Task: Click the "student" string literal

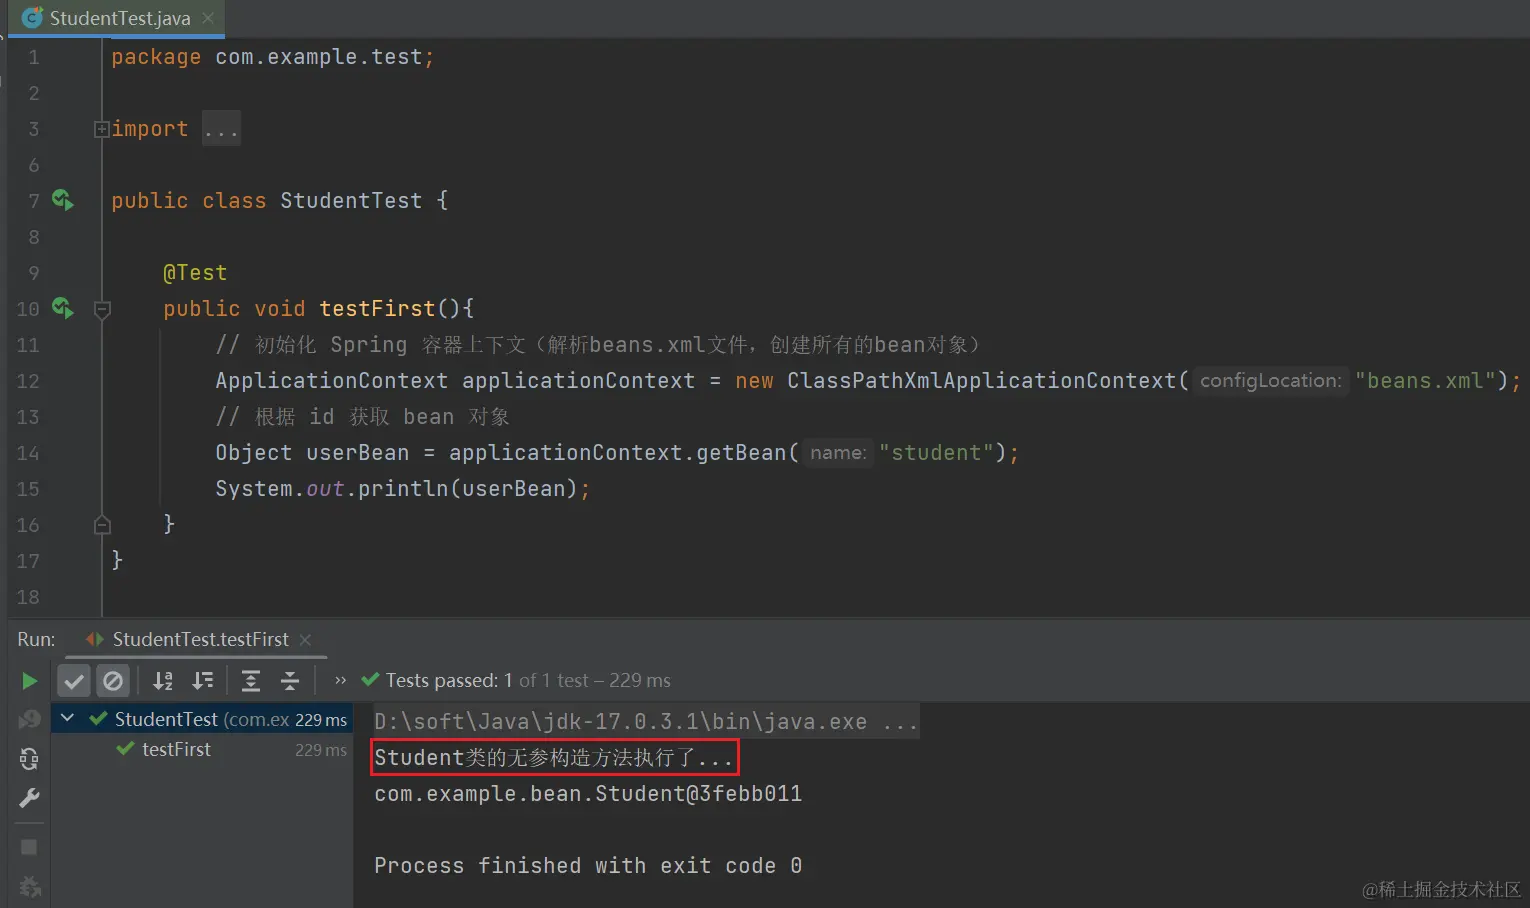Action: (937, 453)
